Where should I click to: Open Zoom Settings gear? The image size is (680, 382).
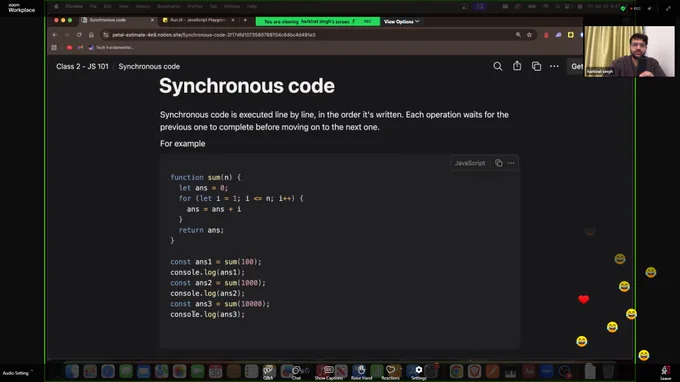[x=418, y=372]
